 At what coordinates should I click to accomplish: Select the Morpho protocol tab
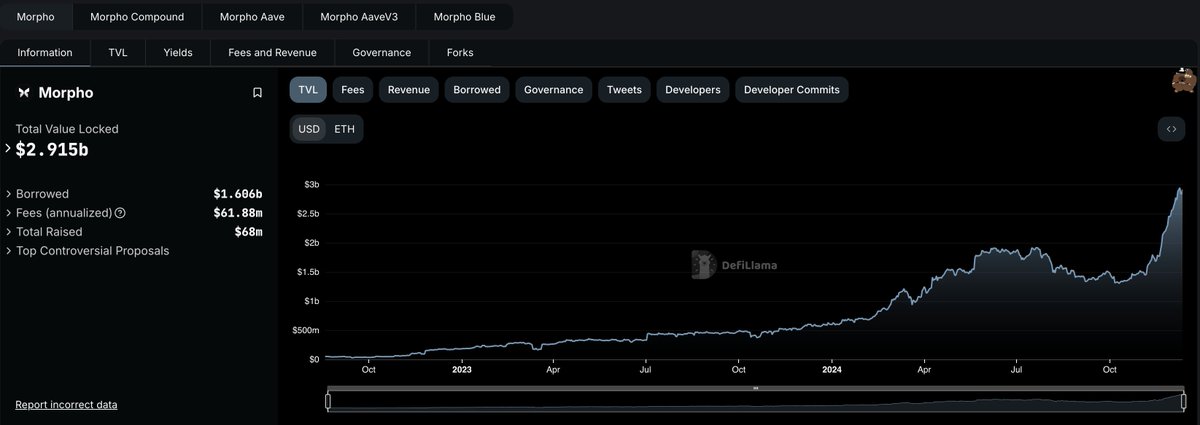pyautogui.click(x=36, y=17)
